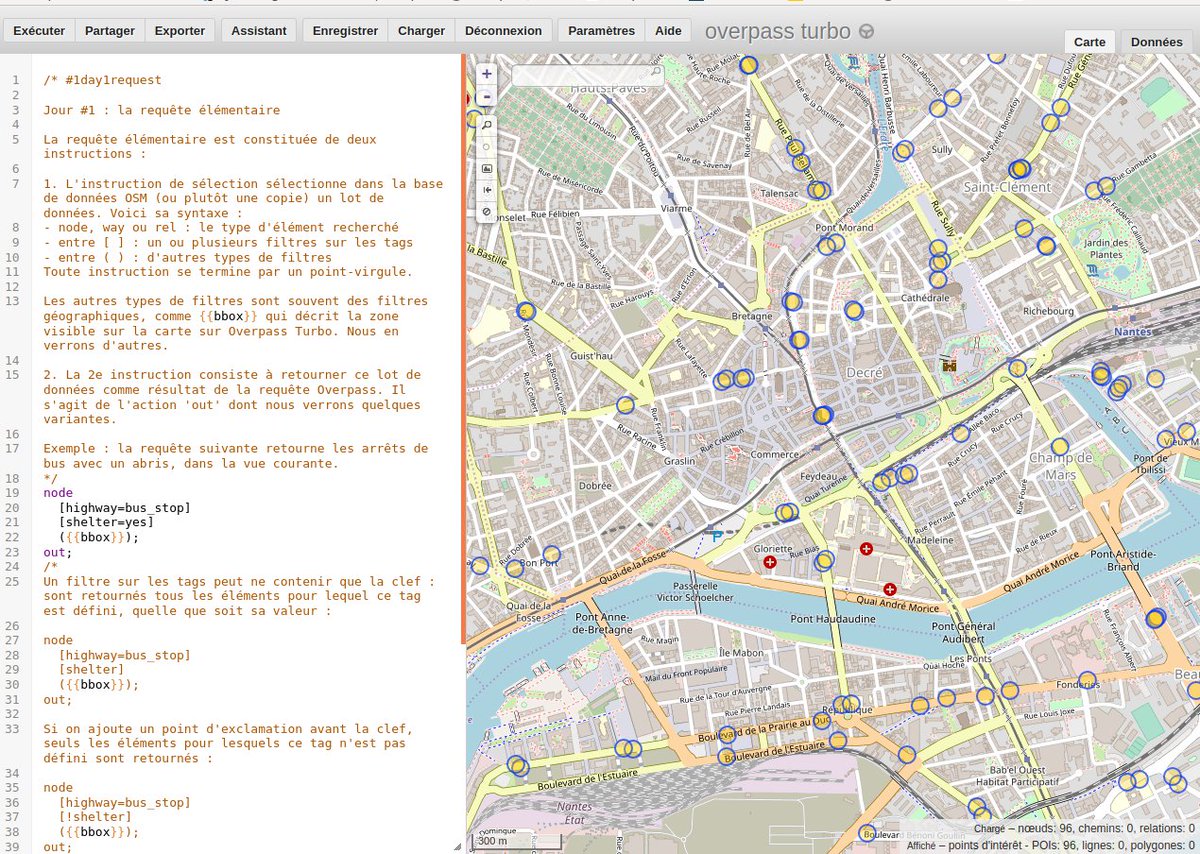The height and width of the screenshot is (854, 1200).
Task: Click the red cross marker left of Gloriette
Action: (x=770, y=563)
